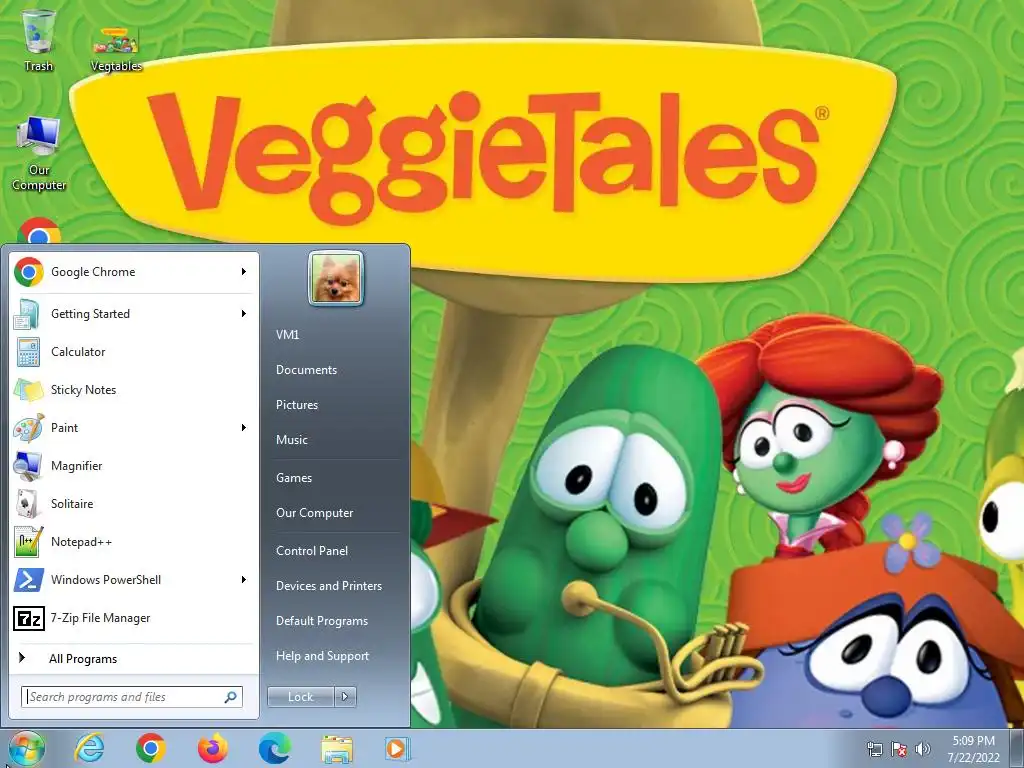The image size is (1024, 768).
Task: Open Documents from Start menu
Action: (x=306, y=370)
